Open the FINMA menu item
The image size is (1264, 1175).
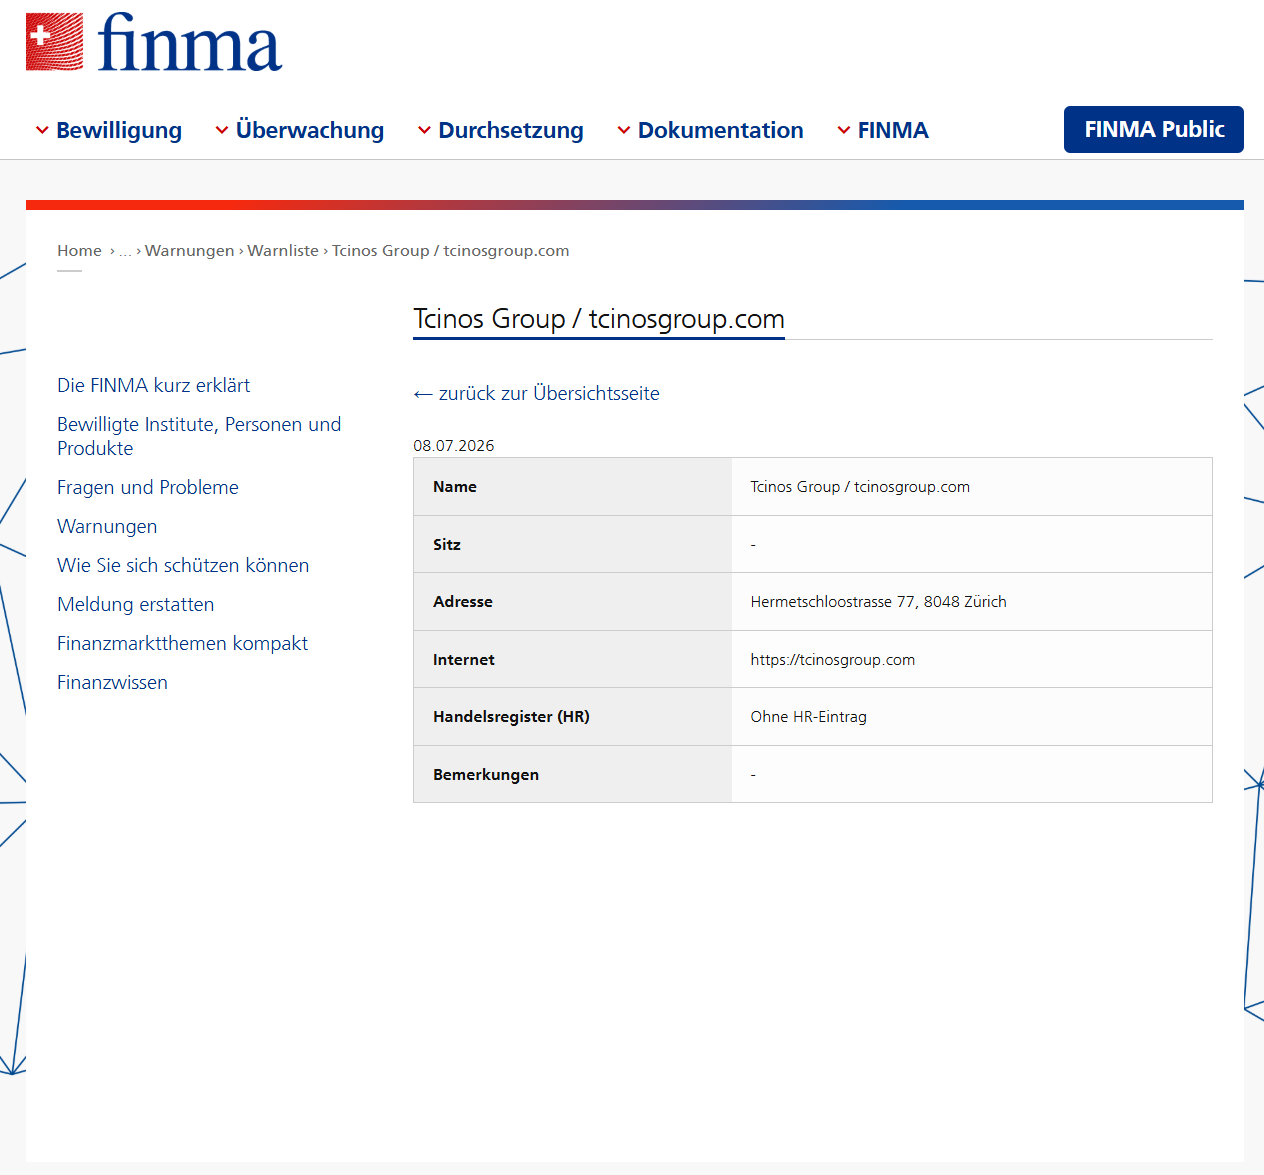pyautogui.click(x=893, y=131)
